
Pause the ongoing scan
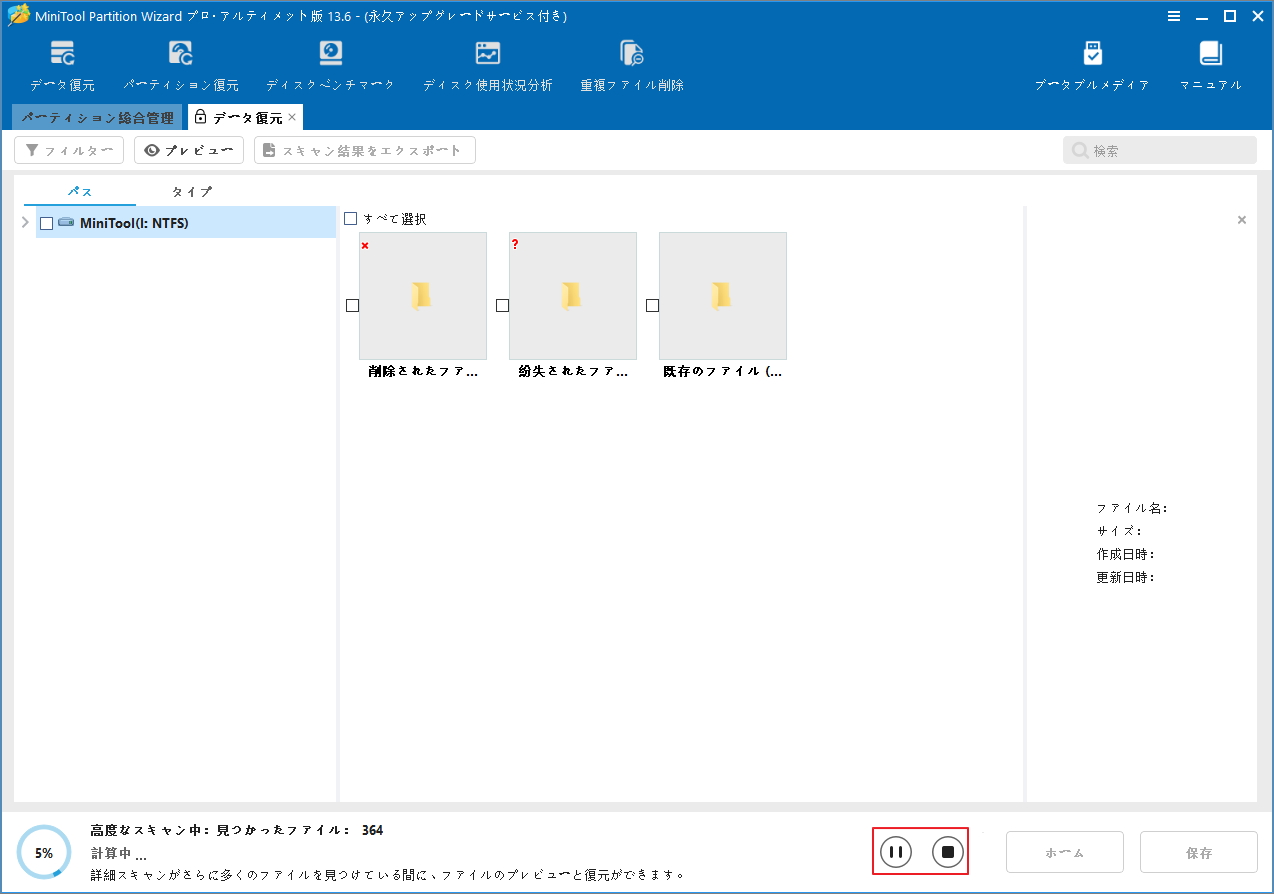click(x=895, y=852)
